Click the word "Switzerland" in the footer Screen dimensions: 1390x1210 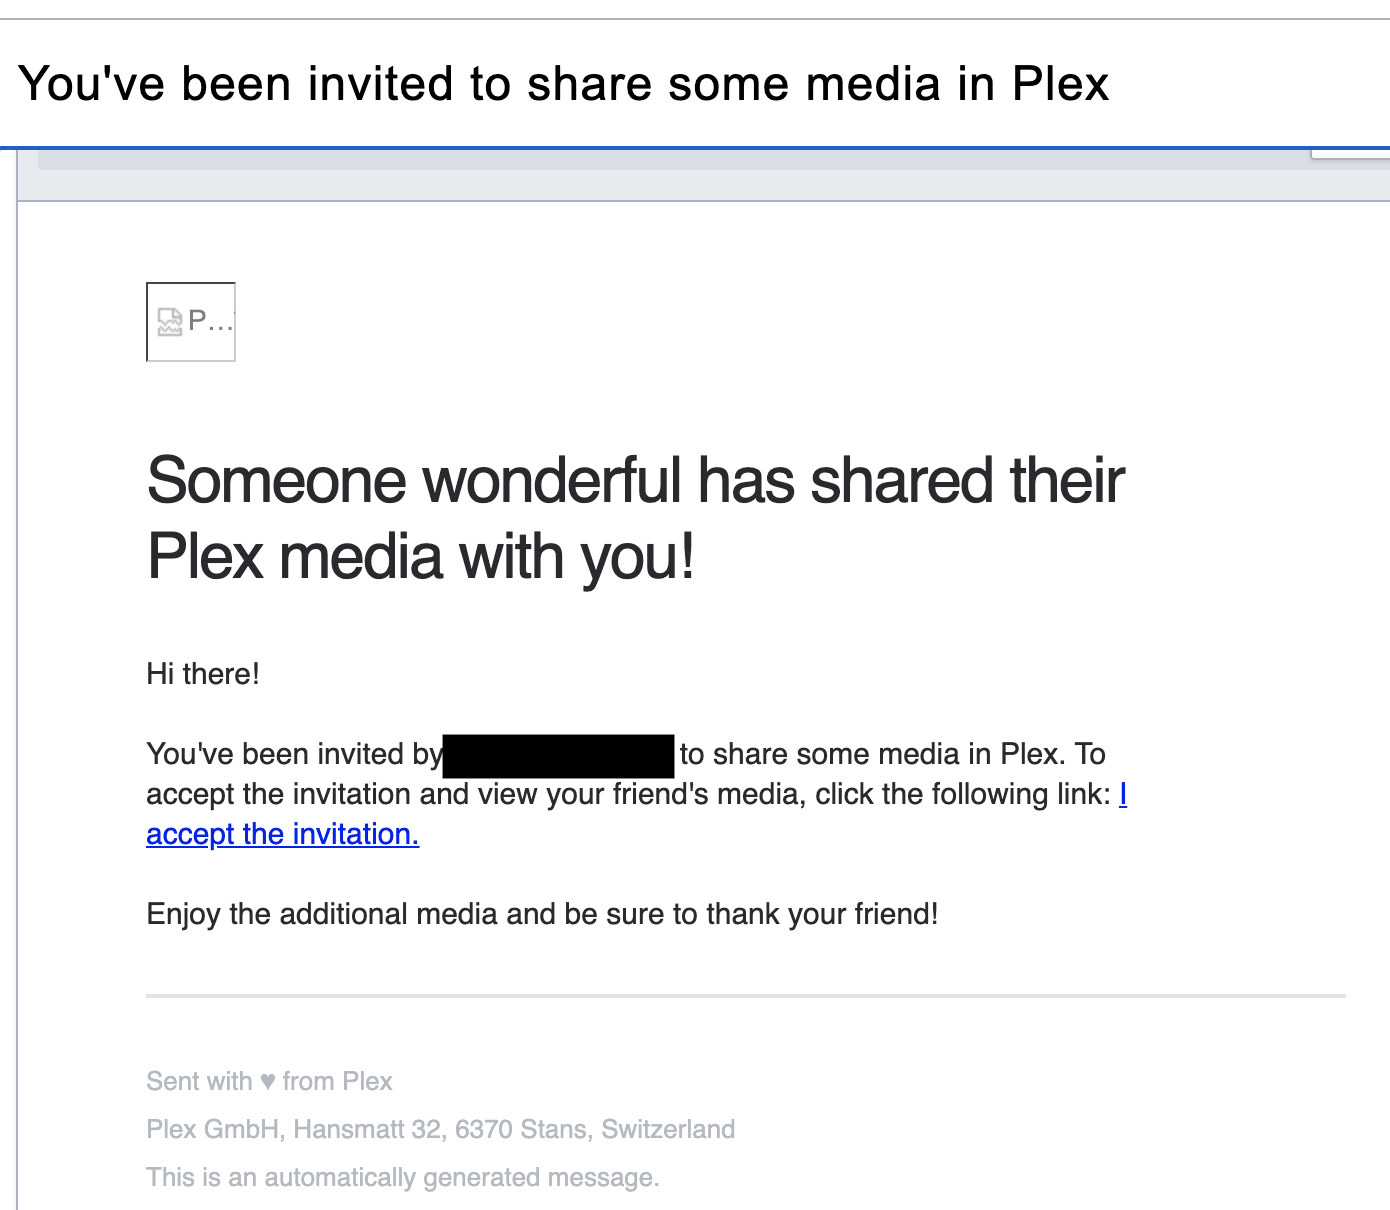point(668,1129)
